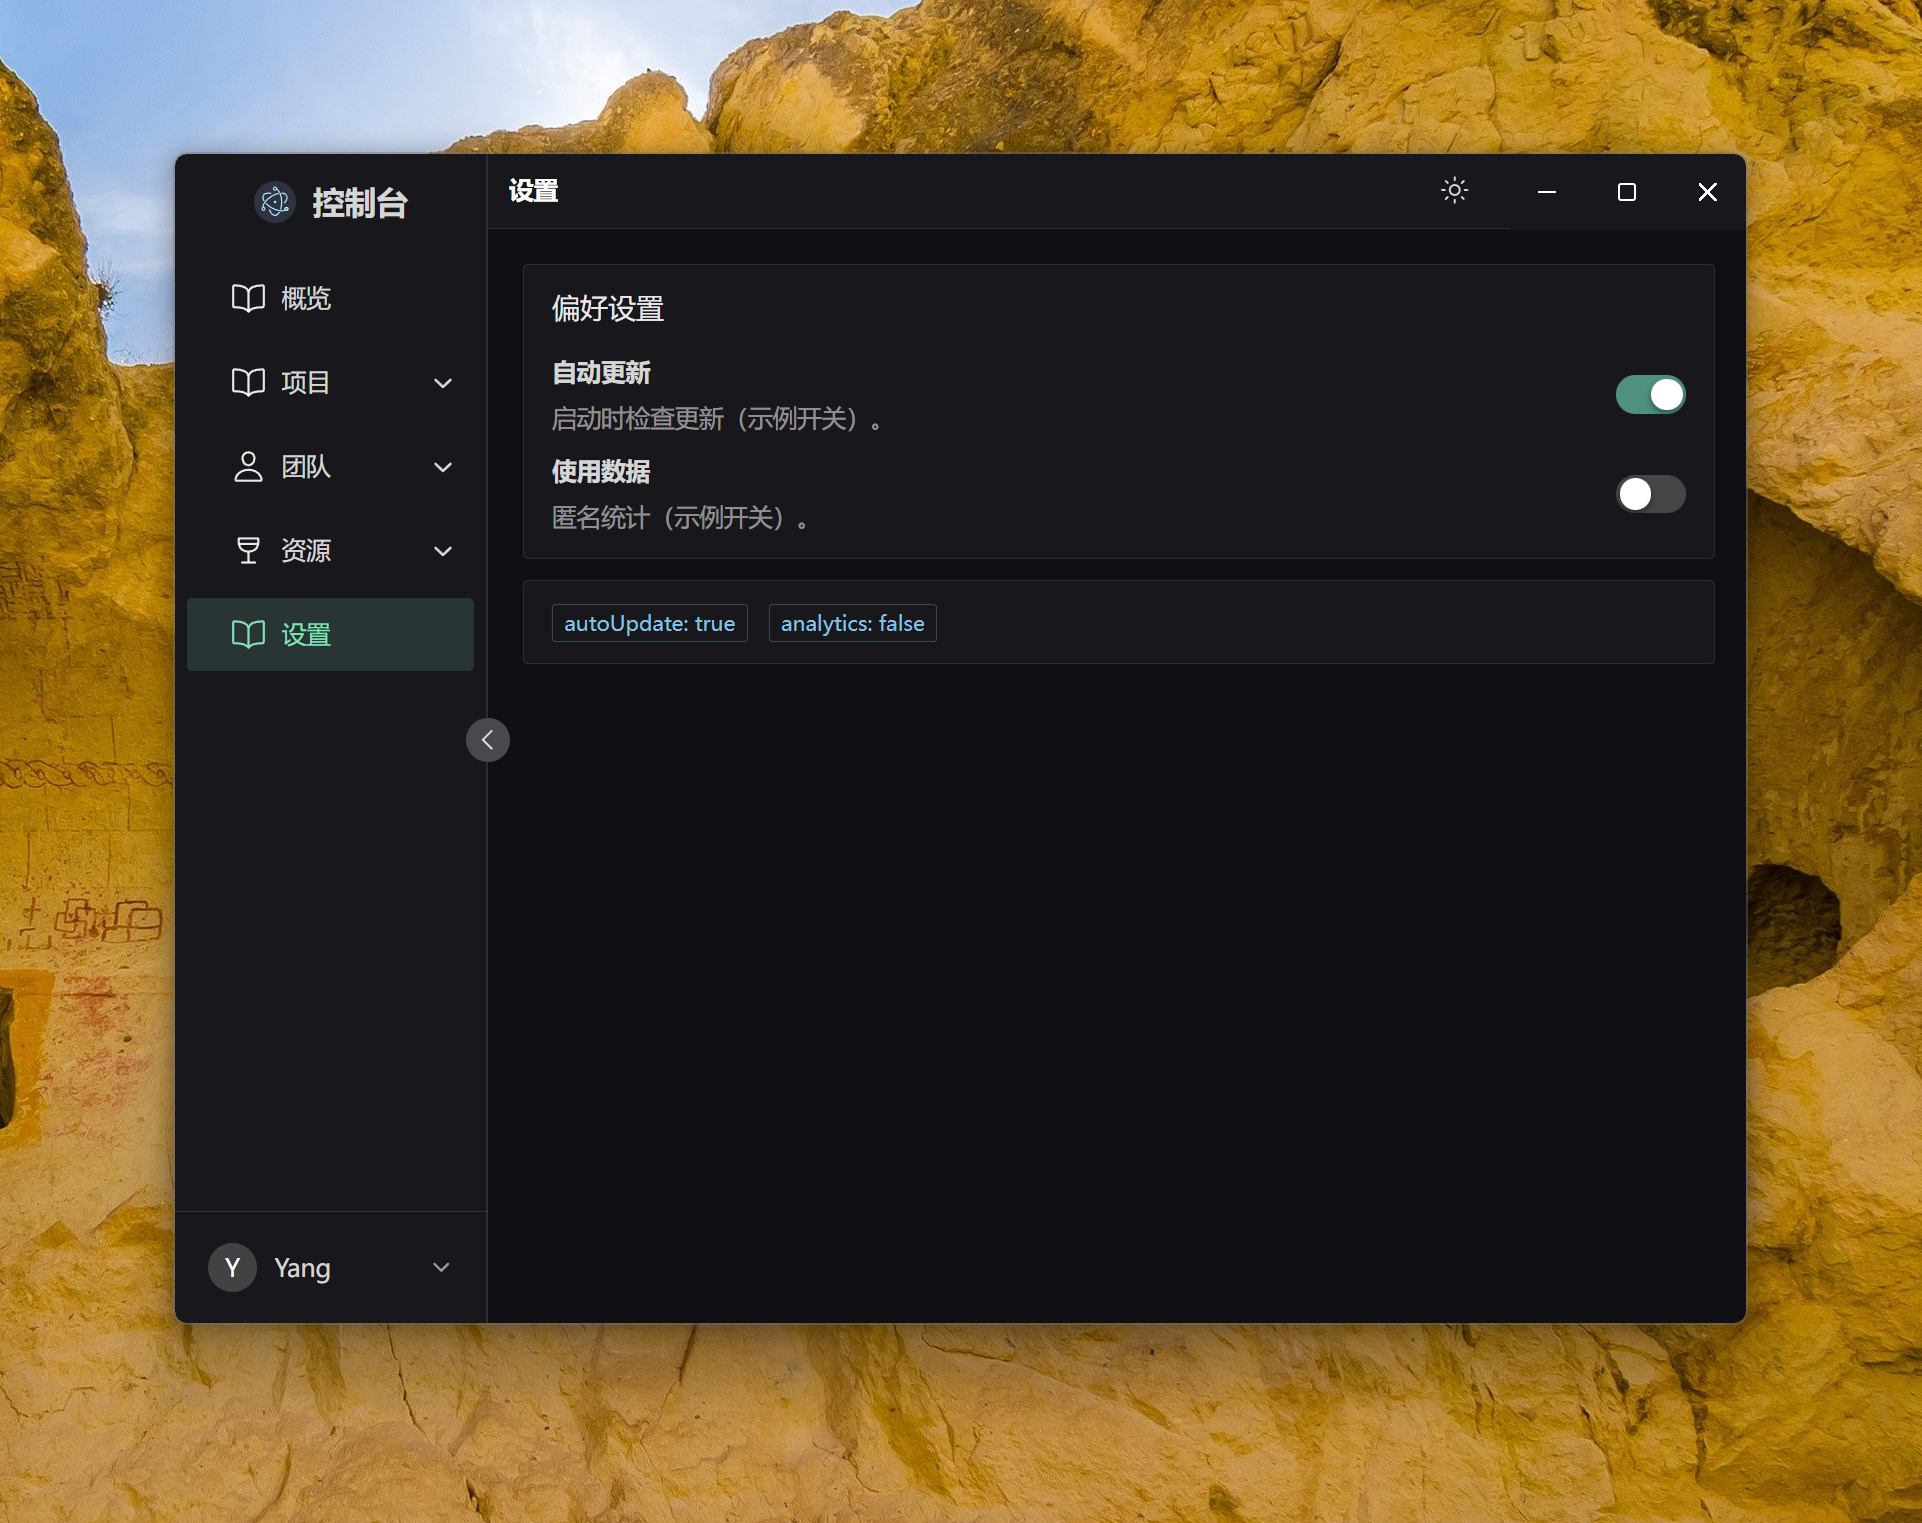The height and width of the screenshot is (1523, 1922).
Task: Open the 设置 page icon in sidebar
Action: click(247, 634)
